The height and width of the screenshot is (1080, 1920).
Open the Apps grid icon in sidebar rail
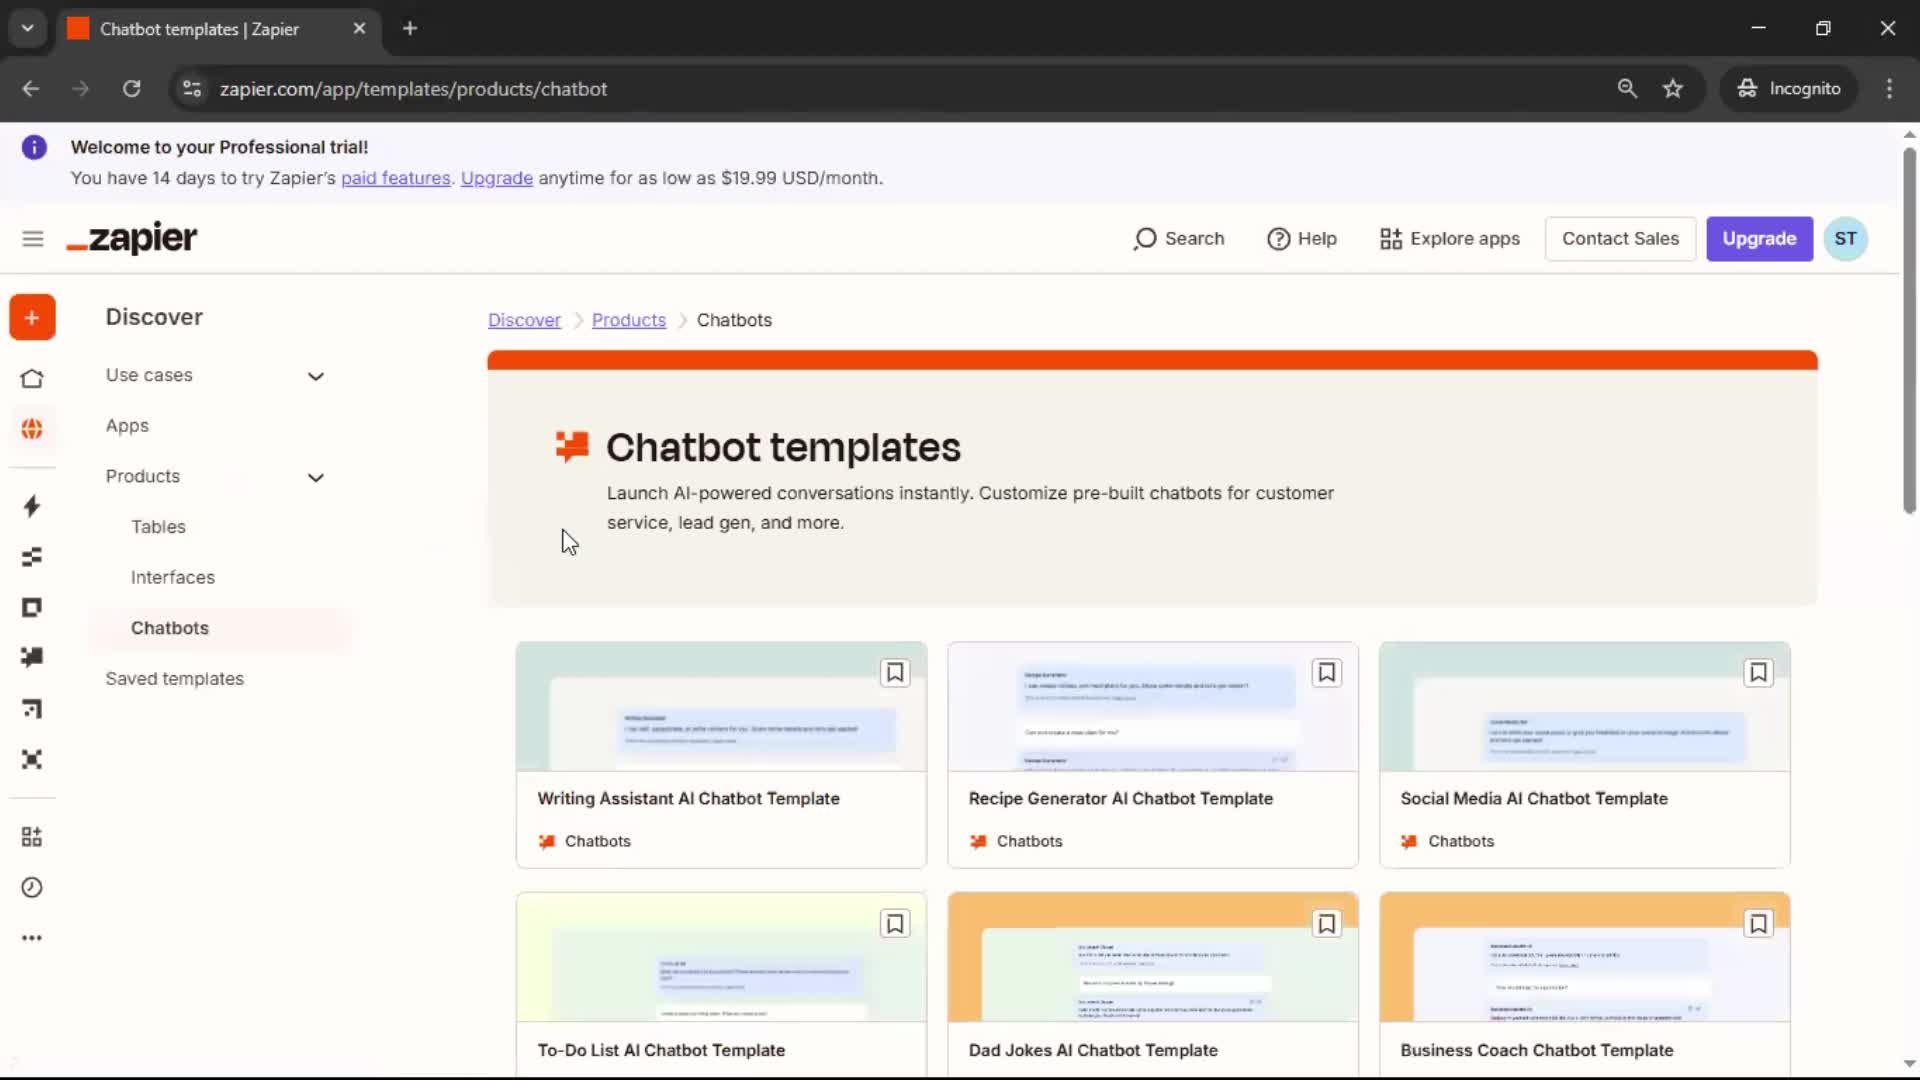click(x=32, y=837)
